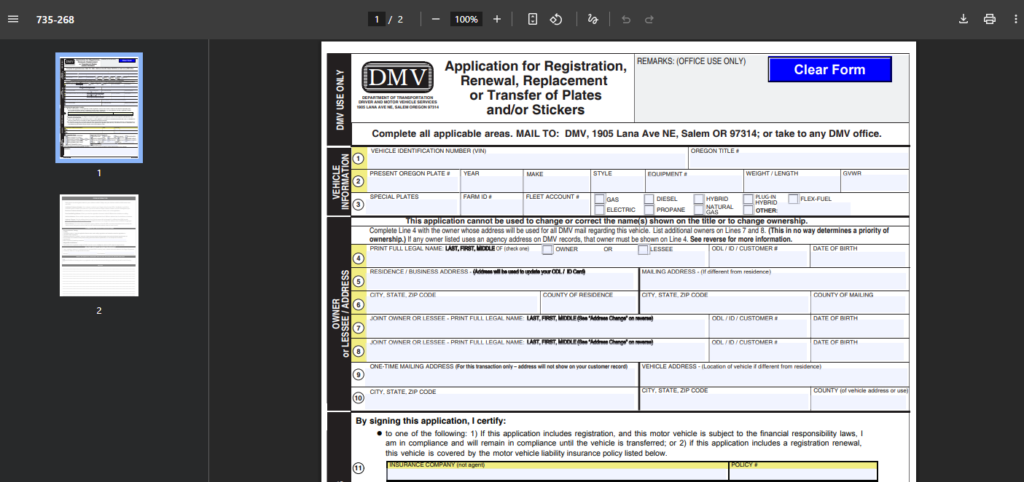Screen dimensions: 1024x482
Task: Open page 2 thumbnail in sidebar
Action: point(99,245)
